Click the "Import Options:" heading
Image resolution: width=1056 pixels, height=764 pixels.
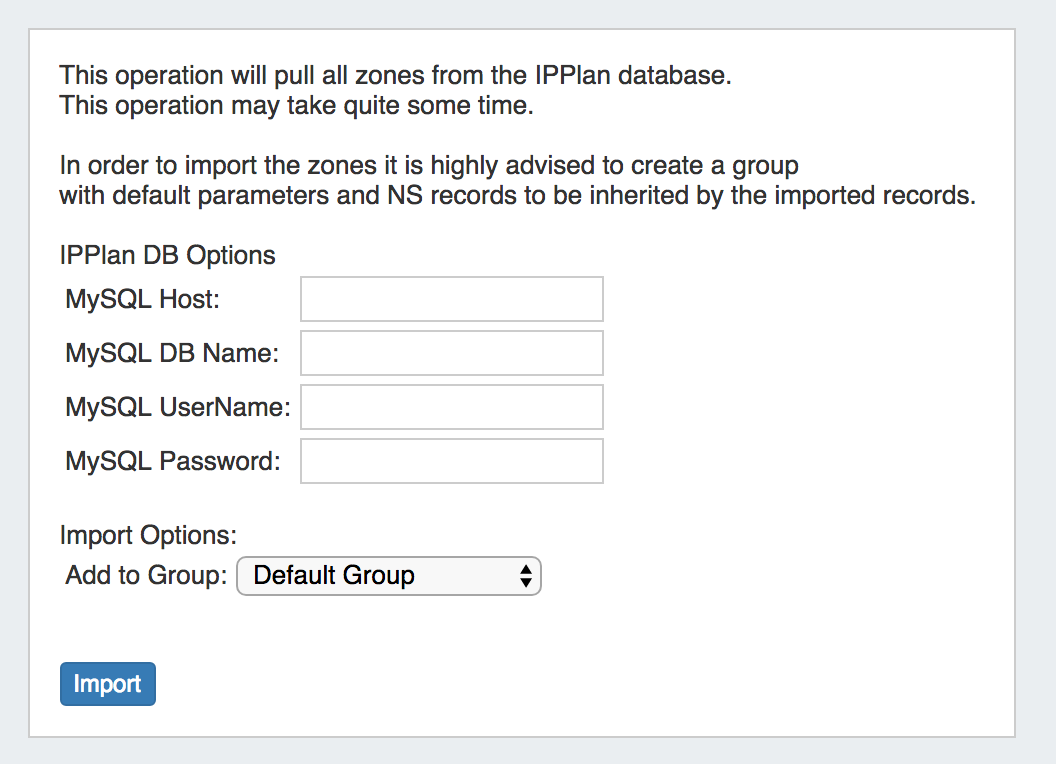tap(148, 535)
